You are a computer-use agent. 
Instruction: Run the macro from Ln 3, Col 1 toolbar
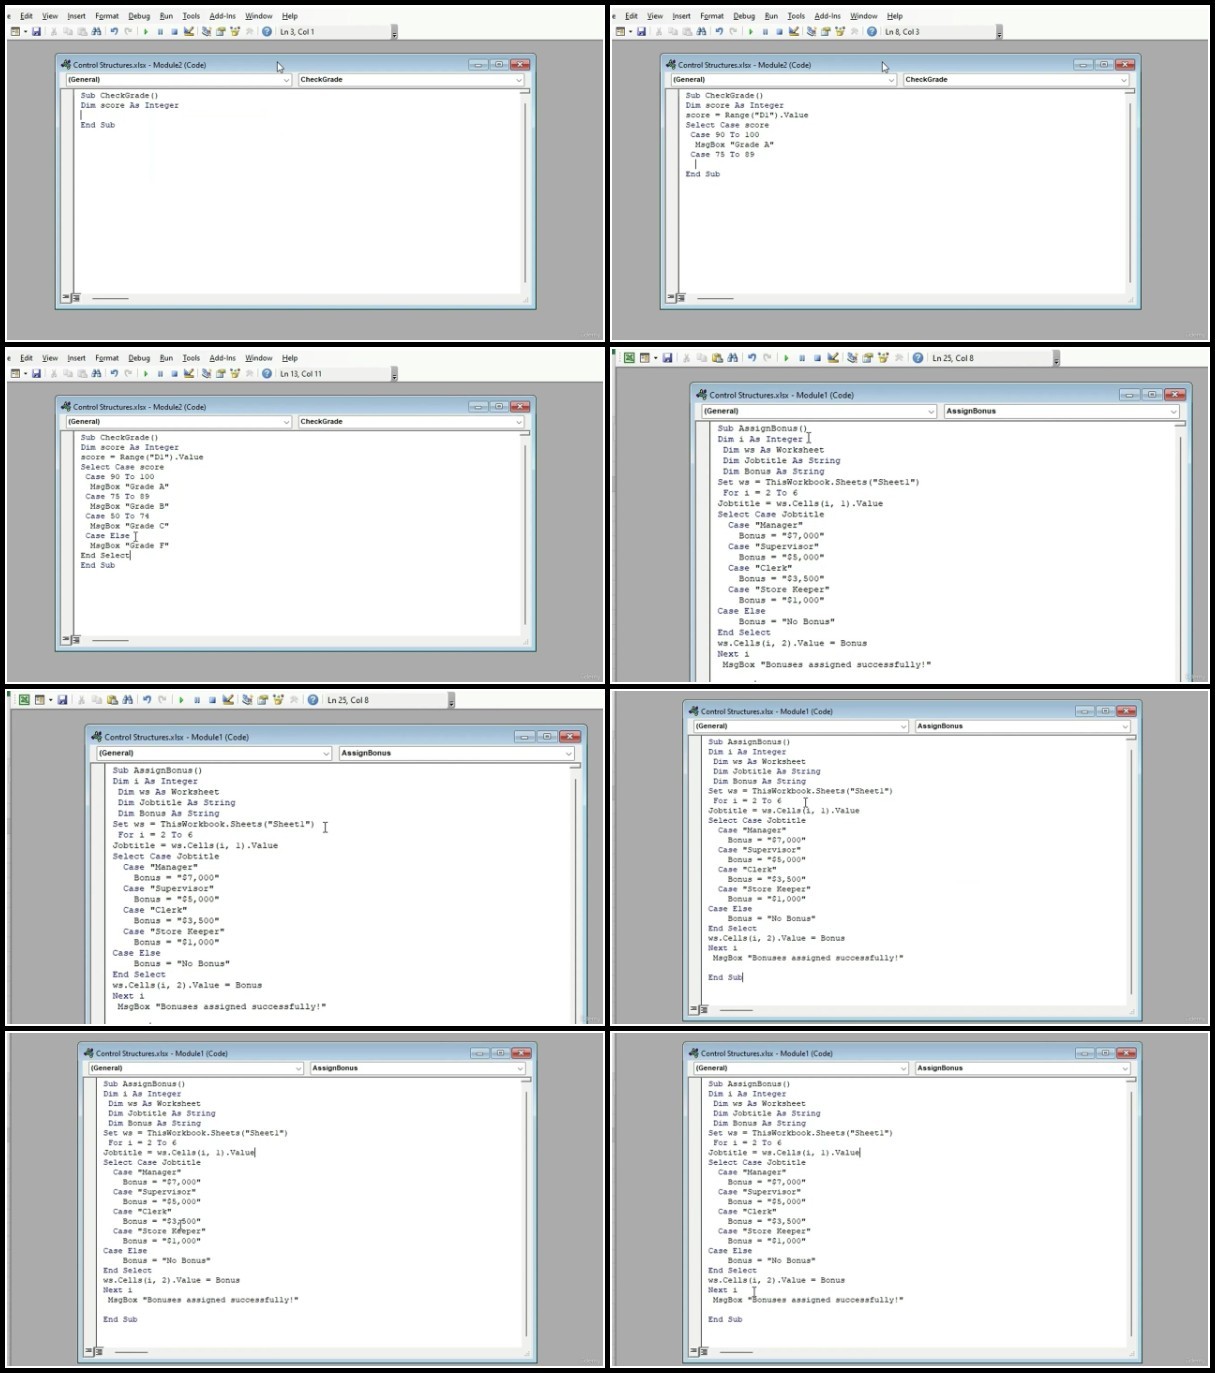tap(146, 32)
